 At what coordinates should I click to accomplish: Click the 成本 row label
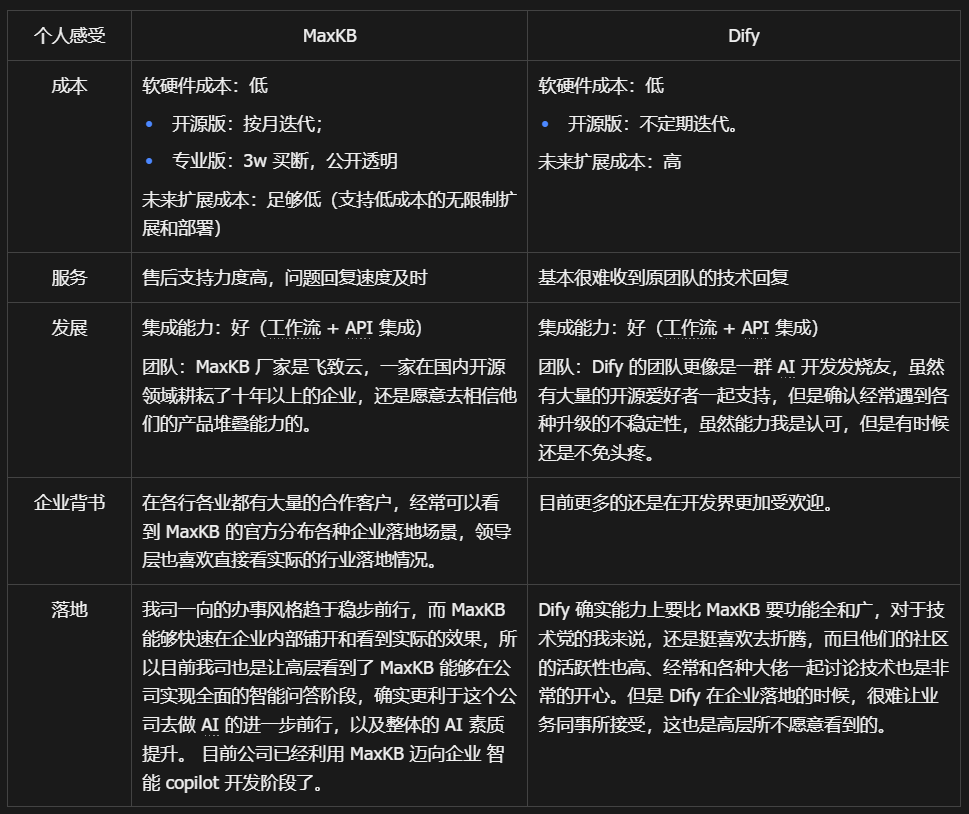click(x=69, y=86)
